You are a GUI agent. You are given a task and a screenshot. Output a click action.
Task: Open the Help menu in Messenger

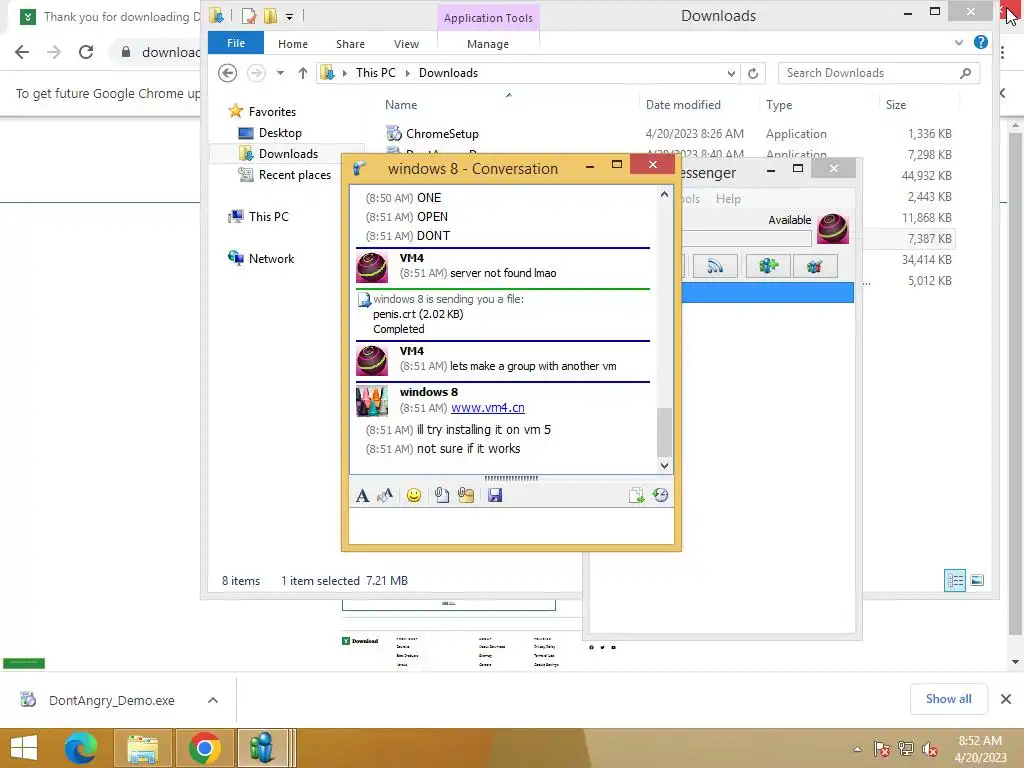click(x=728, y=199)
